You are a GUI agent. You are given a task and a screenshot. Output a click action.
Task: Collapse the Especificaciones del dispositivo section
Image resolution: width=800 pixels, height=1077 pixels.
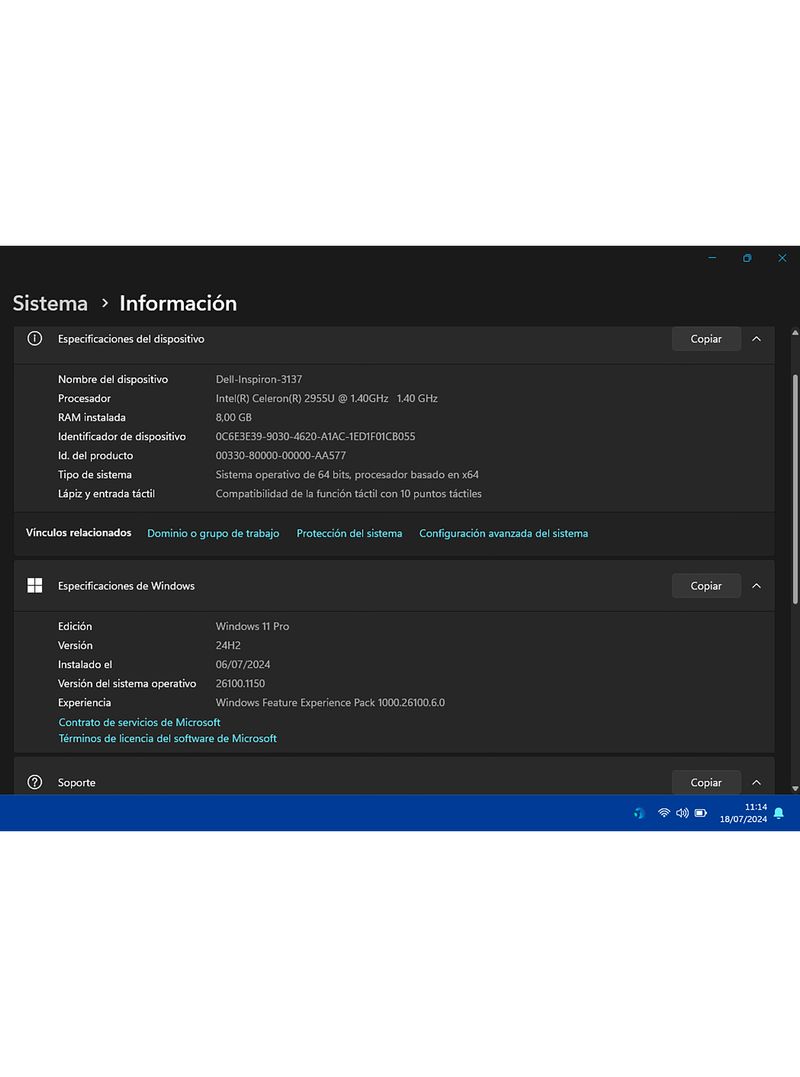[x=756, y=339]
